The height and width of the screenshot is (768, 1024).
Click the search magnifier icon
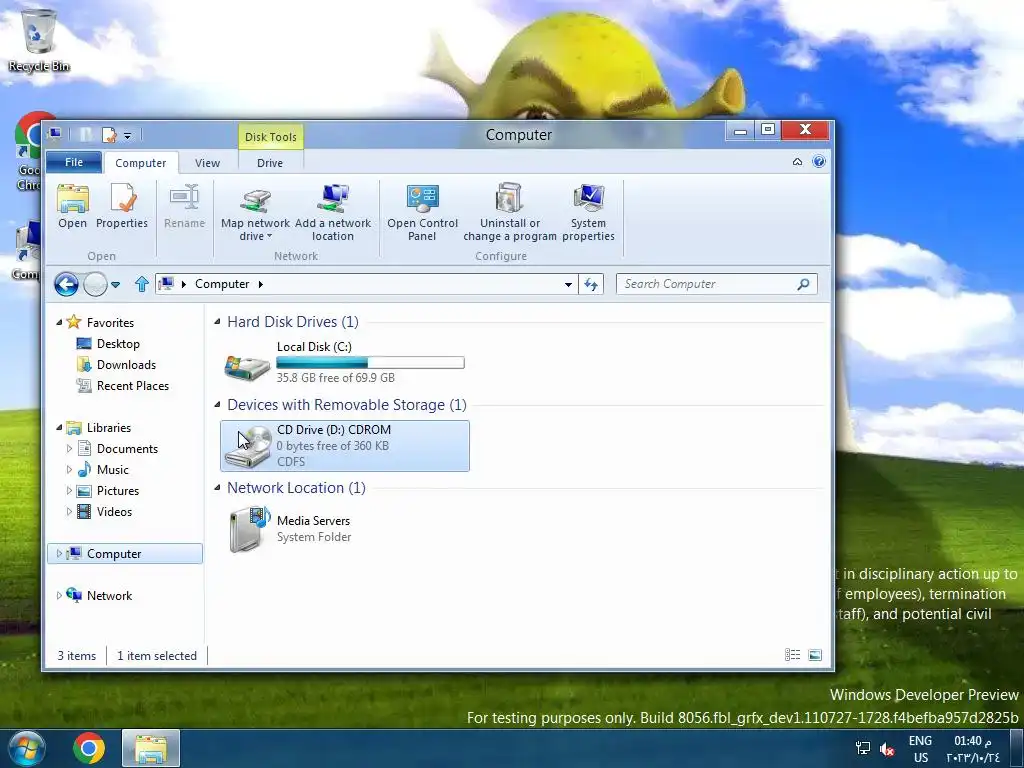pyautogui.click(x=803, y=284)
